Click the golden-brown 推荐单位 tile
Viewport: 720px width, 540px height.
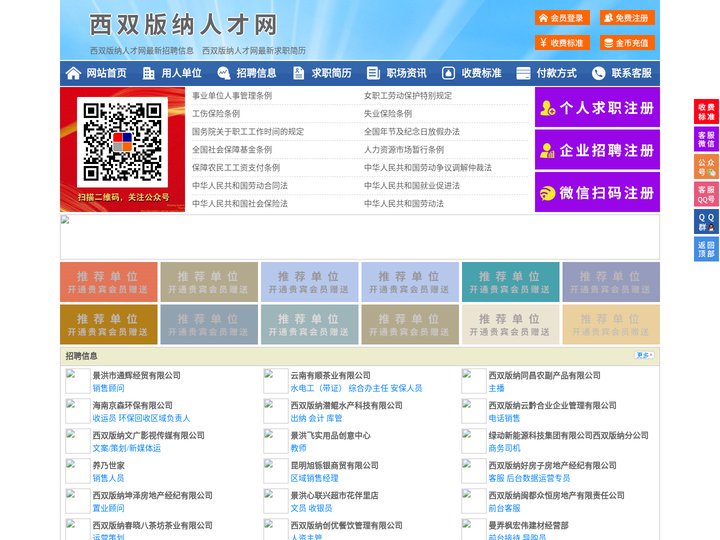tap(109, 324)
